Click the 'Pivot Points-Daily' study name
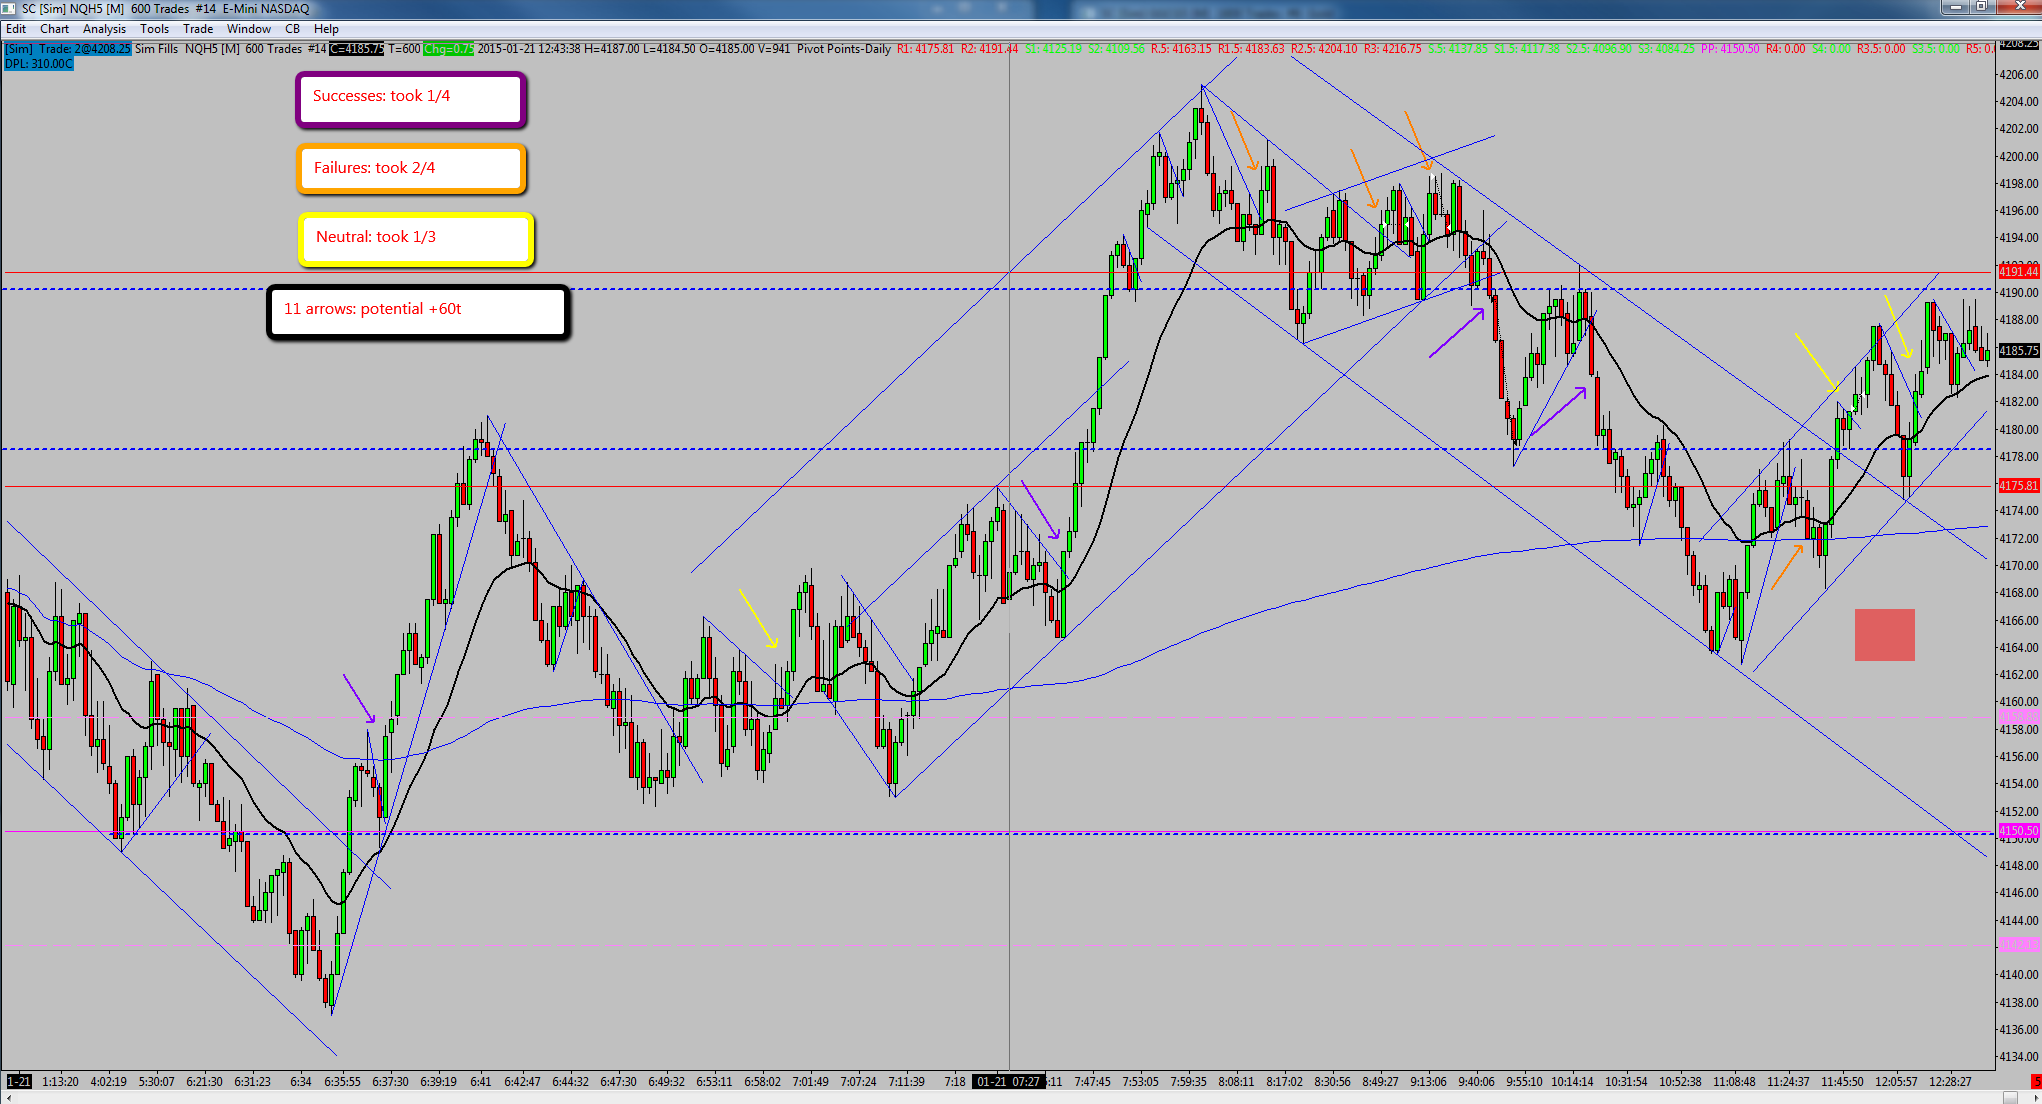 pyautogui.click(x=843, y=49)
